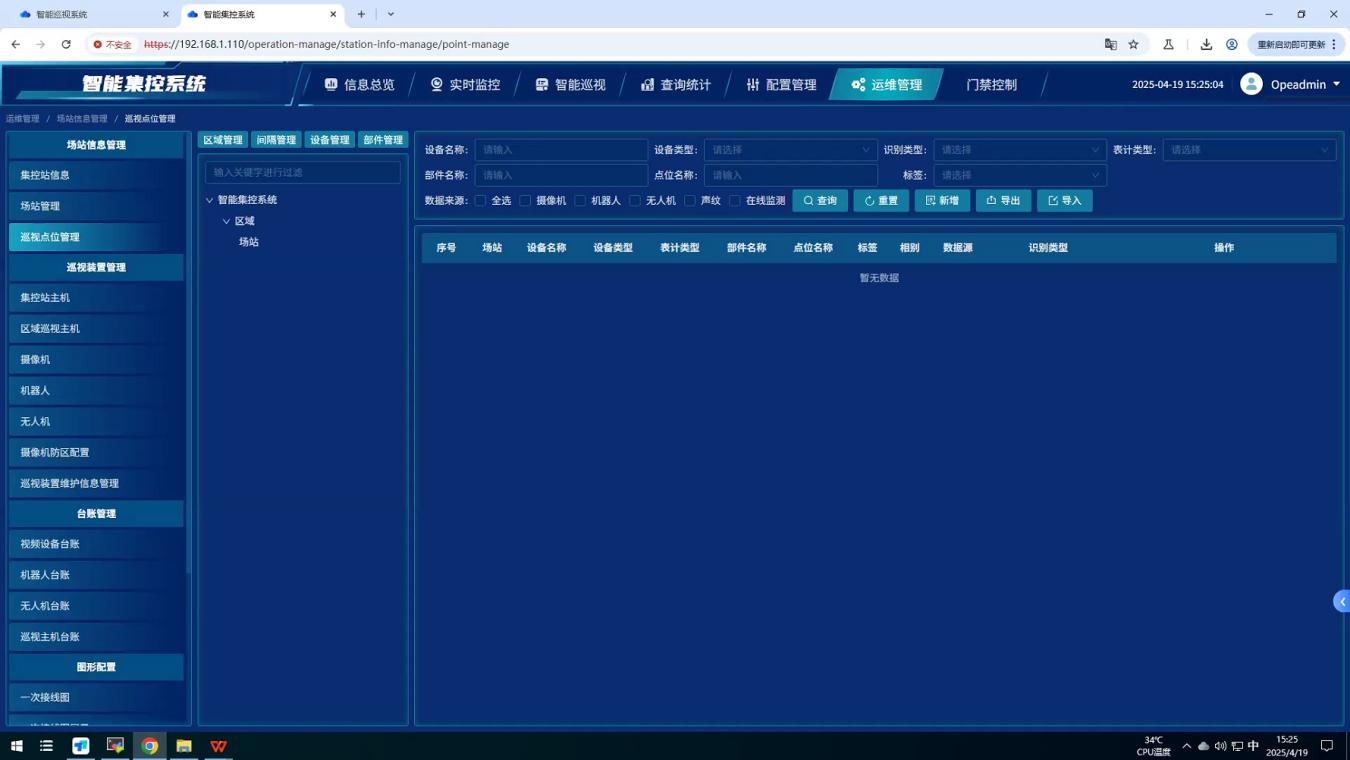1350x760 pixels.
Task: Collapse the 智能集控系统 tree node
Action: pos(210,200)
